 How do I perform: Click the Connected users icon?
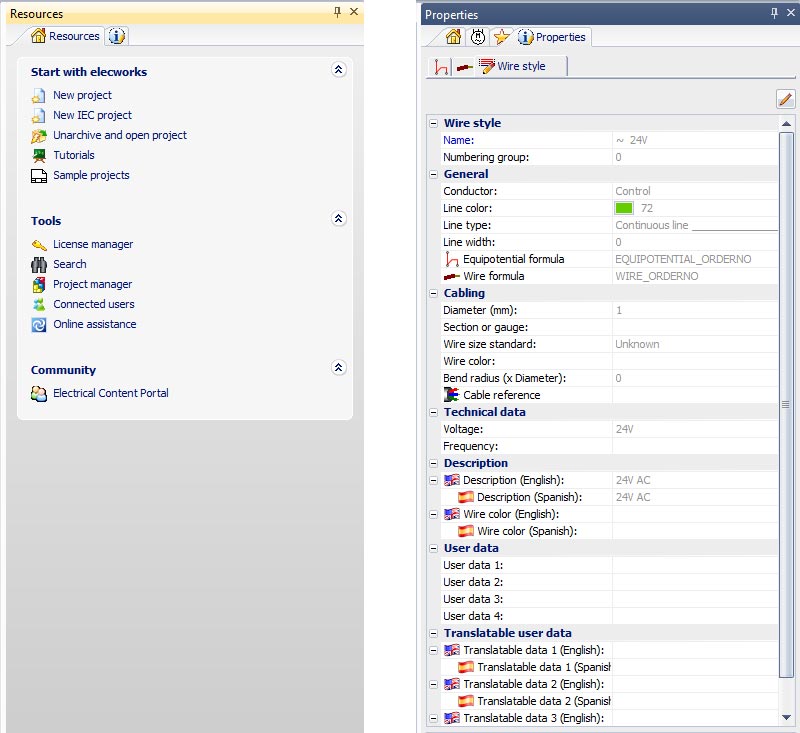[39, 305]
